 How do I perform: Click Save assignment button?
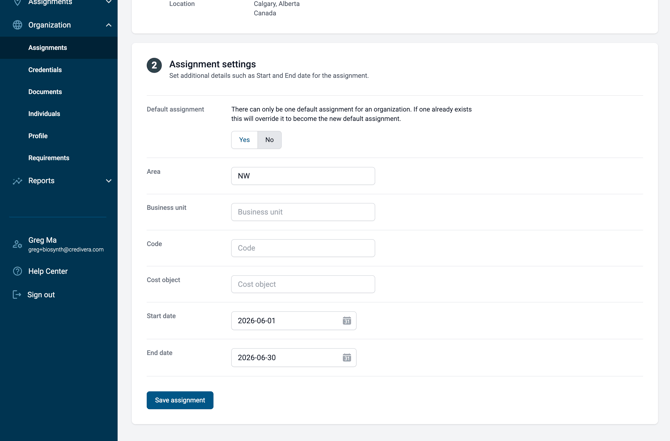click(x=180, y=400)
